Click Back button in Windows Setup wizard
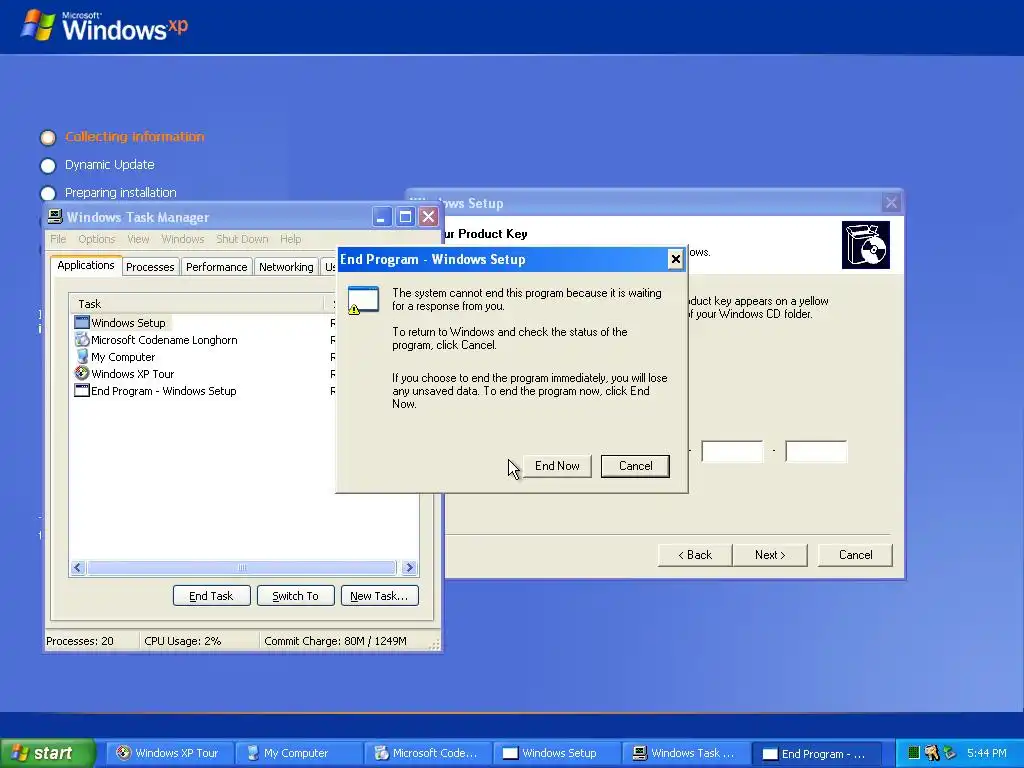Viewport: 1024px width, 768px height. click(695, 555)
